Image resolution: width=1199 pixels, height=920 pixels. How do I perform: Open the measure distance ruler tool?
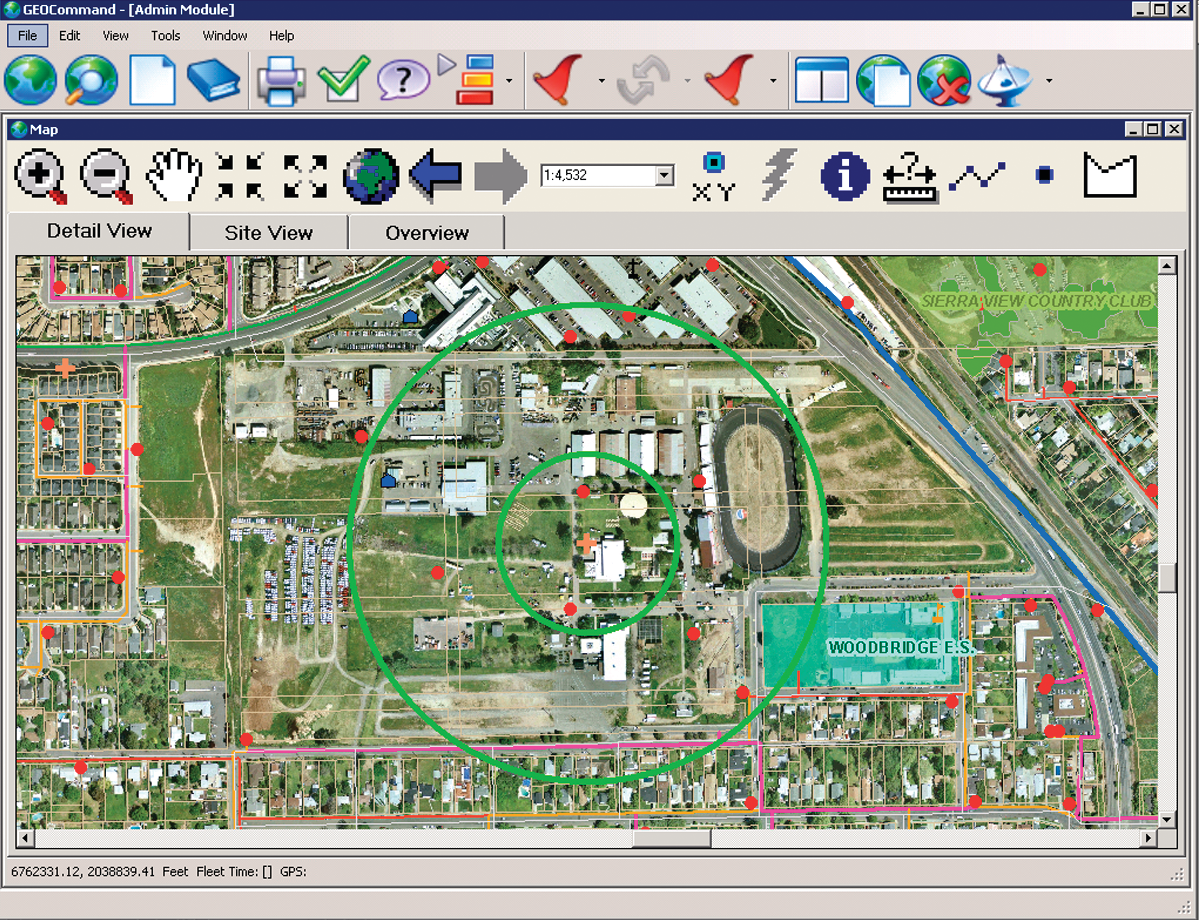point(910,177)
